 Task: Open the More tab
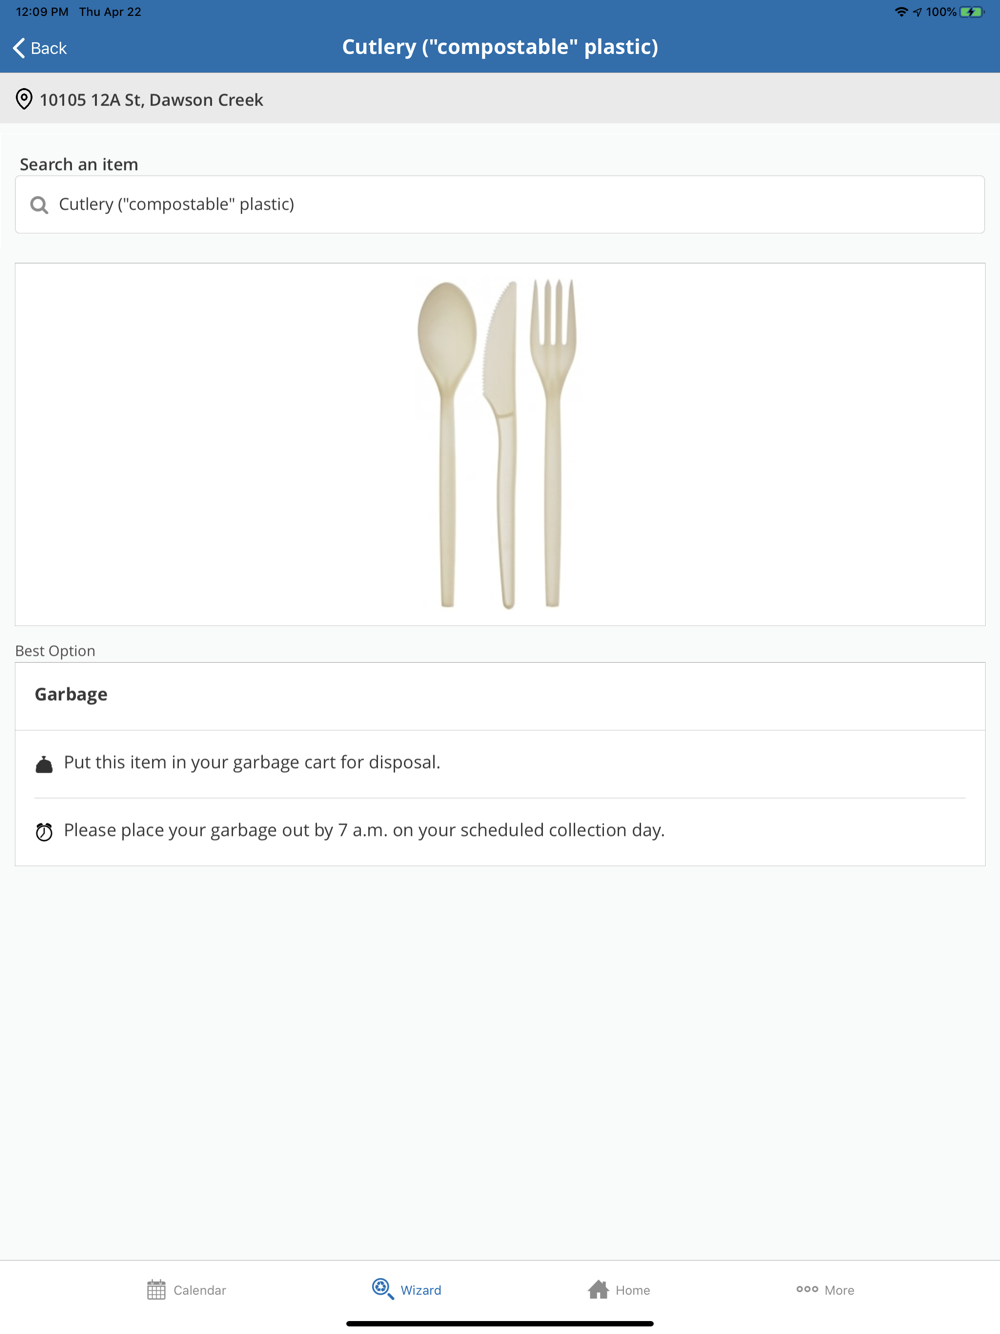(825, 1290)
